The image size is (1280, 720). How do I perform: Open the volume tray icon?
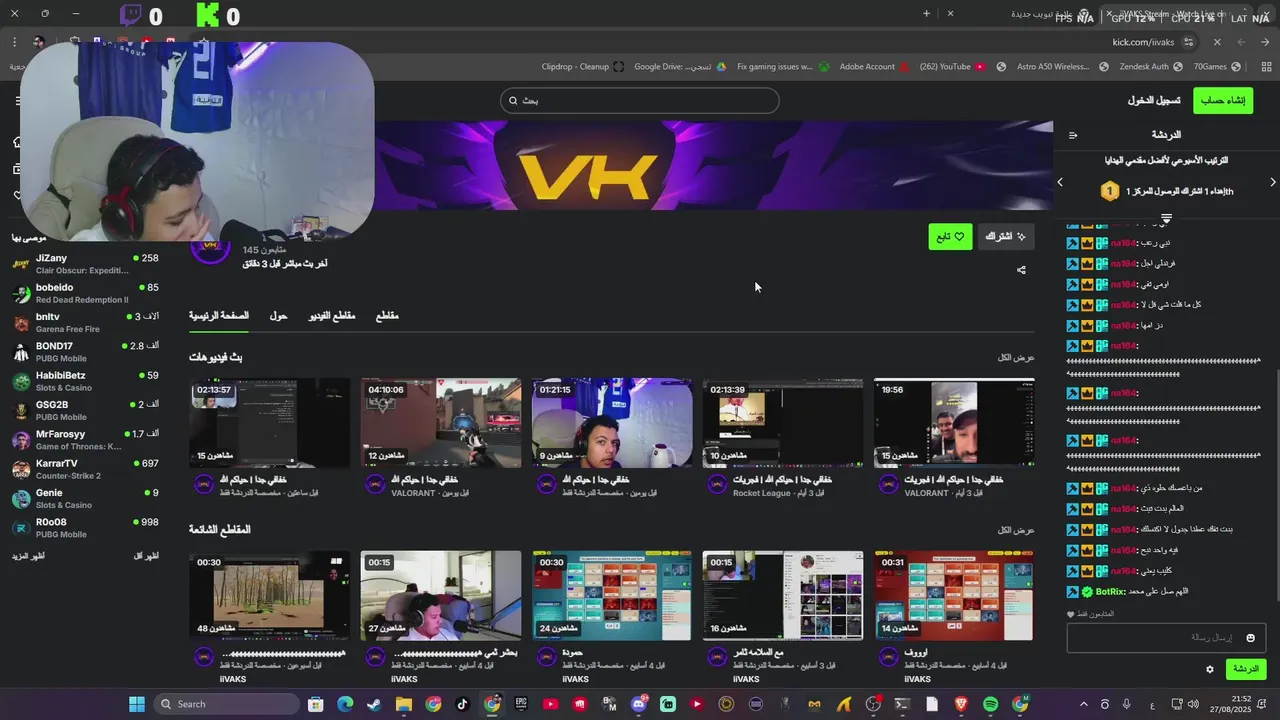coord(1193,704)
